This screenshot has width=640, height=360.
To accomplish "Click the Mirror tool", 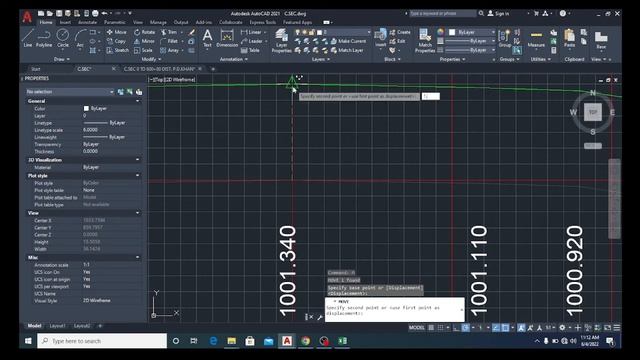I will pos(144,41).
